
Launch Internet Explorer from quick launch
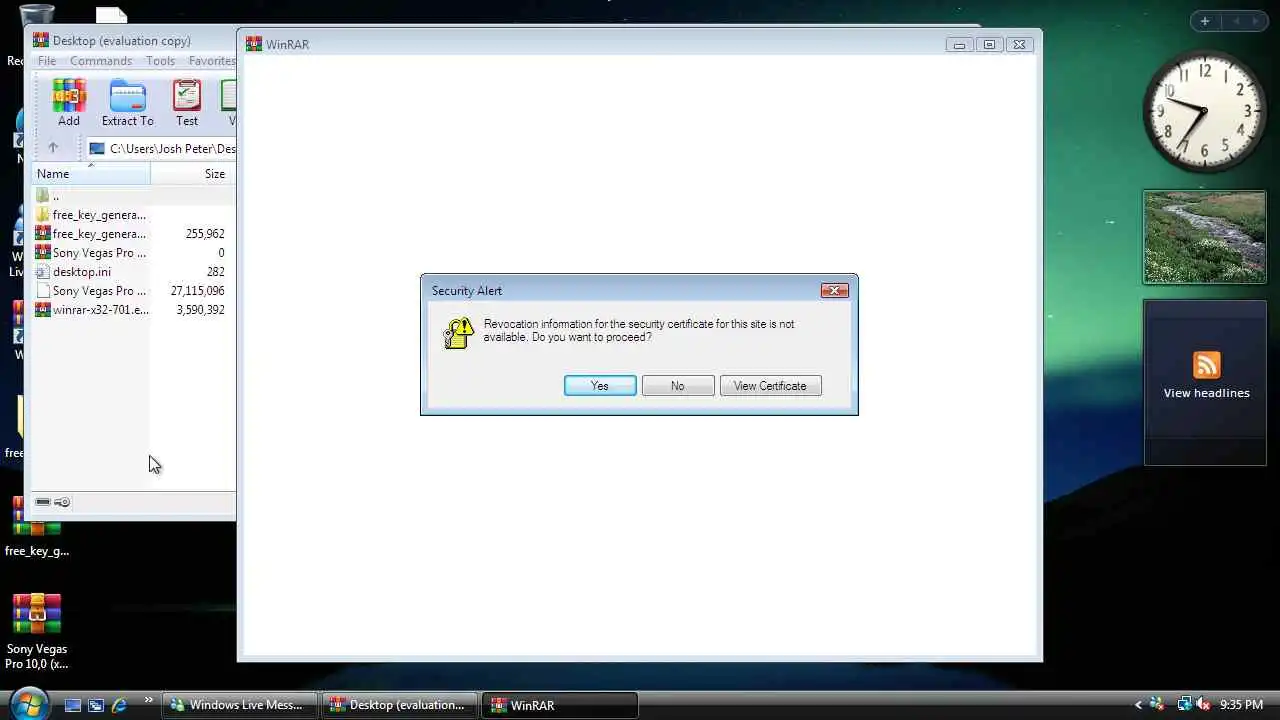(119, 705)
